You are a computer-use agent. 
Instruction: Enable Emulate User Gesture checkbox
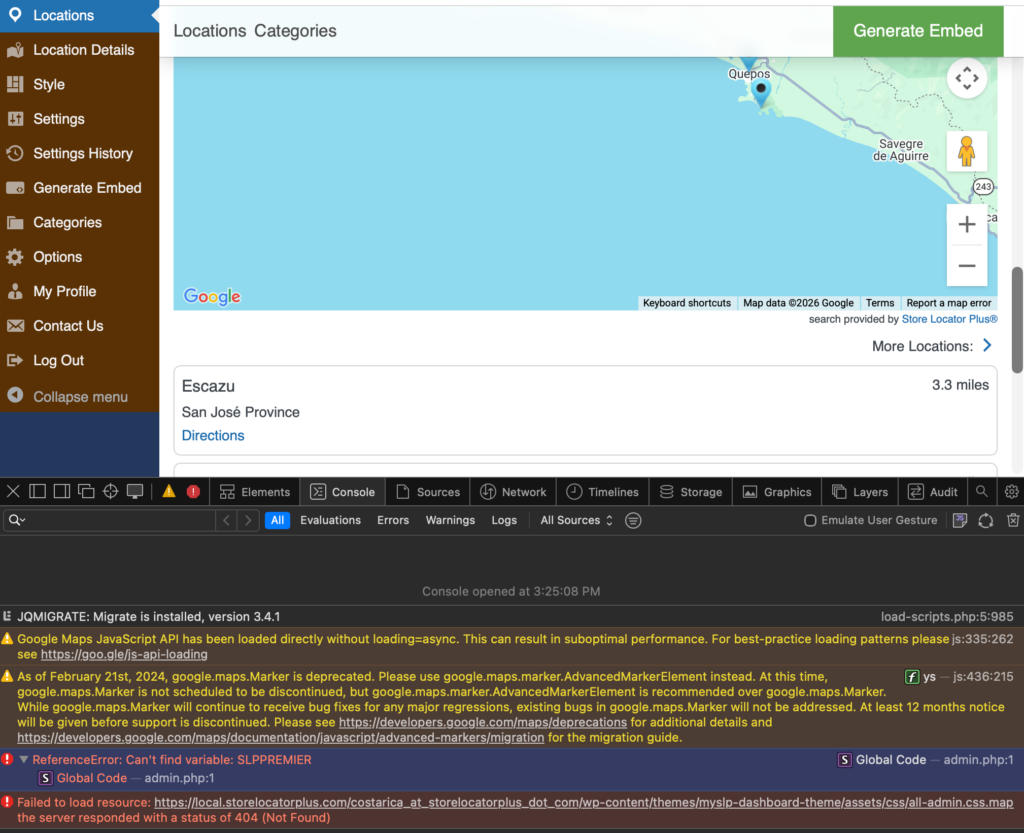[x=811, y=520]
